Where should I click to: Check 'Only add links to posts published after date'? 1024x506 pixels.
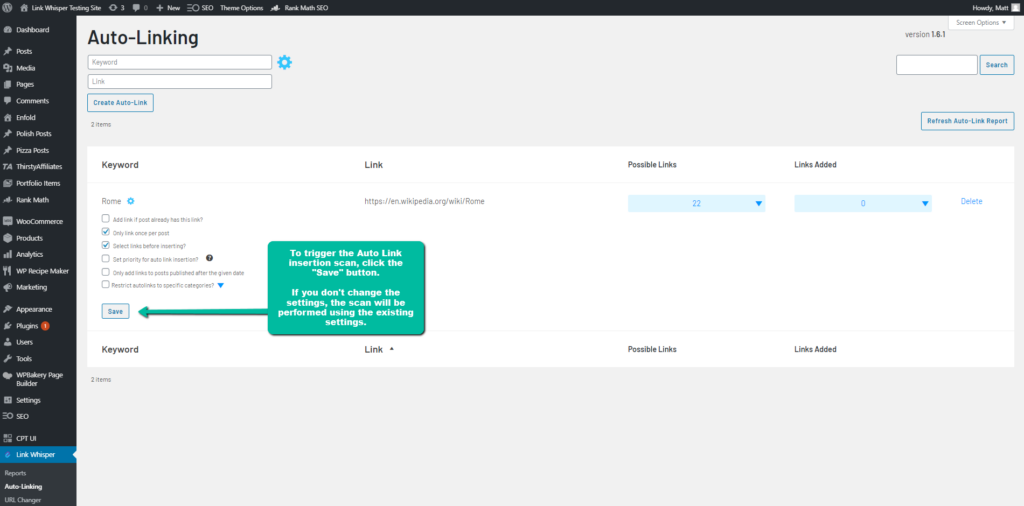106,272
